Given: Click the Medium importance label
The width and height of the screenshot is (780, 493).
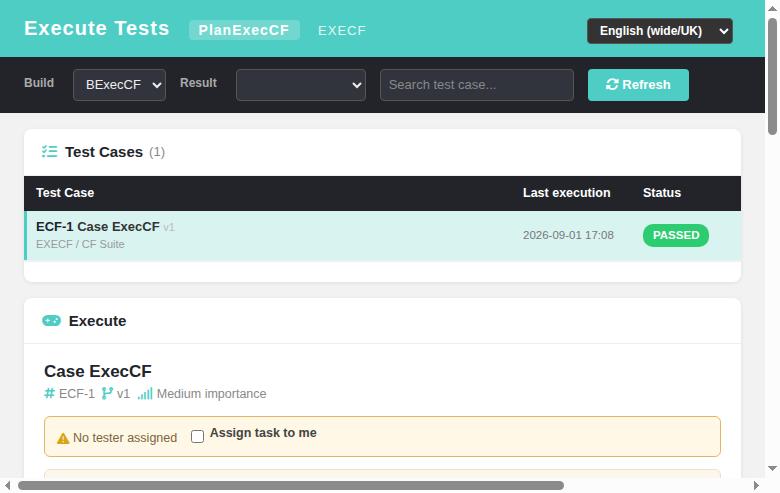Looking at the screenshot, I should [x=211, y=394].
